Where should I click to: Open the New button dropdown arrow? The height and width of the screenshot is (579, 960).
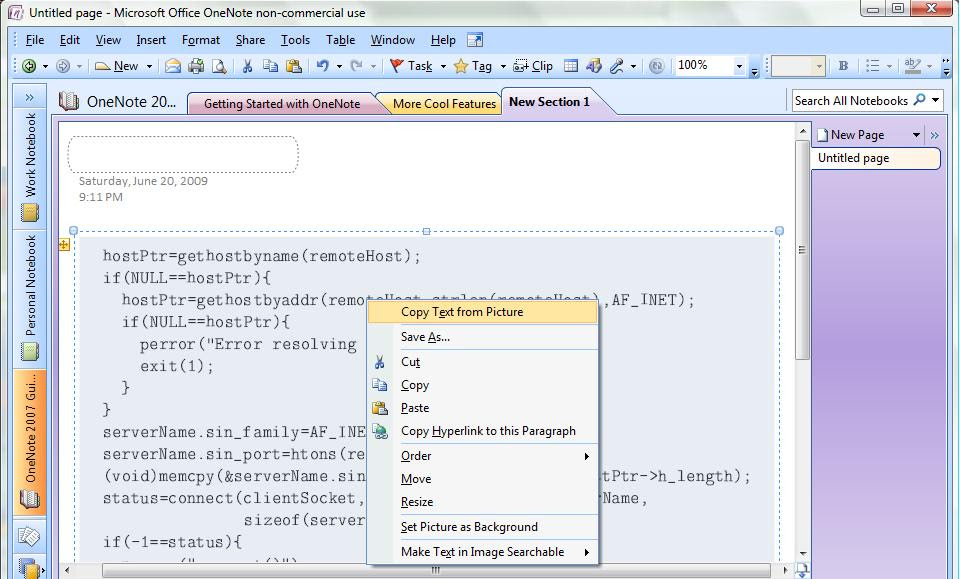[149, 66]
